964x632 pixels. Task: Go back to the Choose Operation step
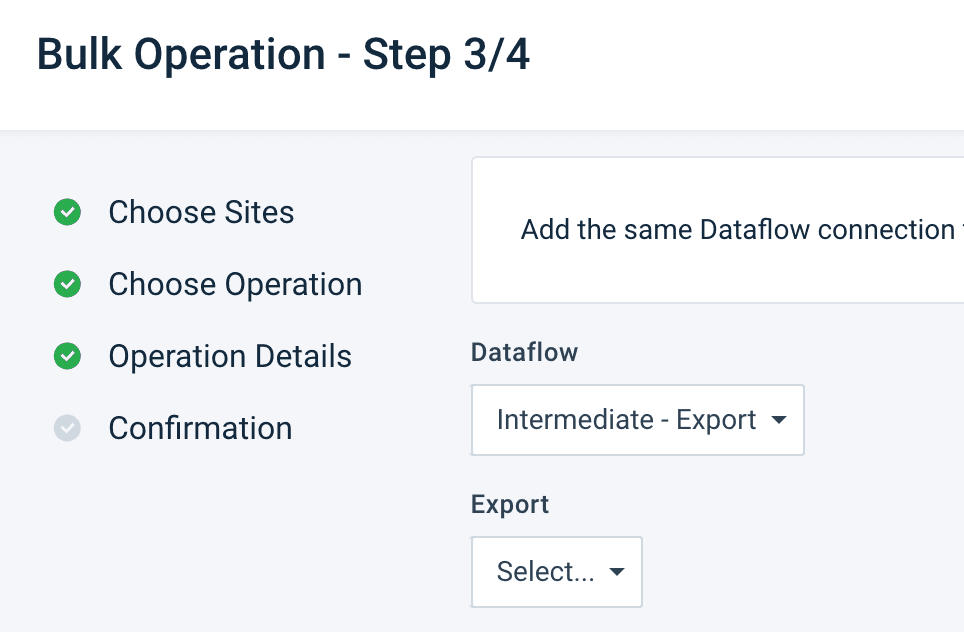point(235,285)
